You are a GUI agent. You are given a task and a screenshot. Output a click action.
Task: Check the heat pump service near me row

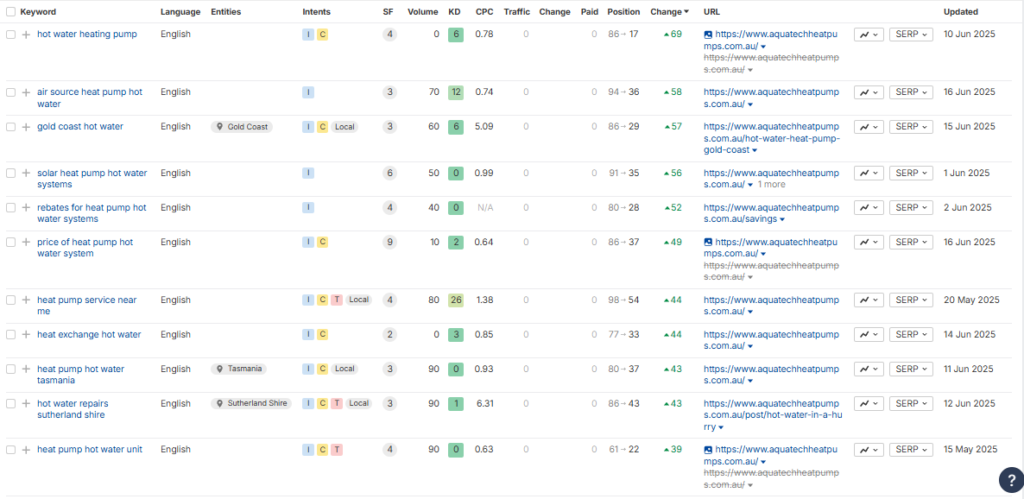click(10, 300)
